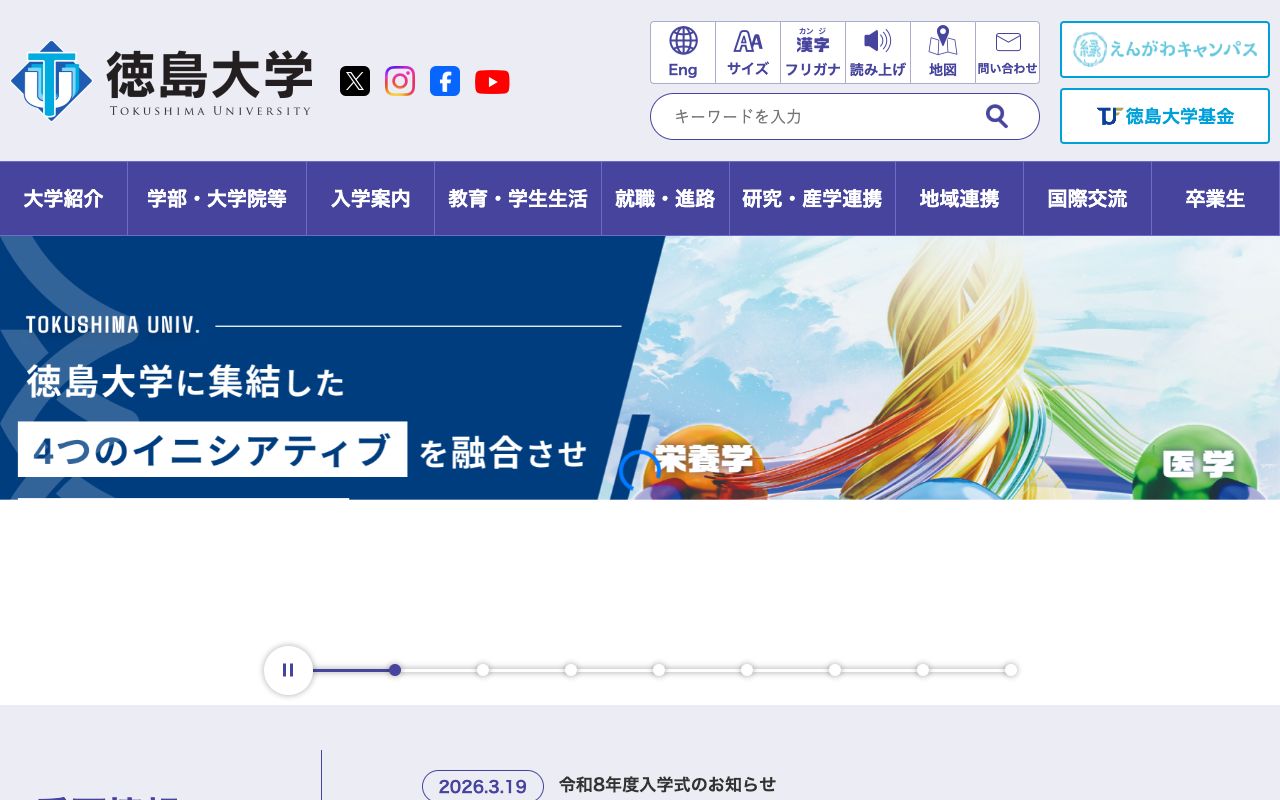The height and width of the screenshot is (800, 1280).
Task: Open the 入学案内 navigation menu
Action: pyautogui.click(x=370, y=198)
